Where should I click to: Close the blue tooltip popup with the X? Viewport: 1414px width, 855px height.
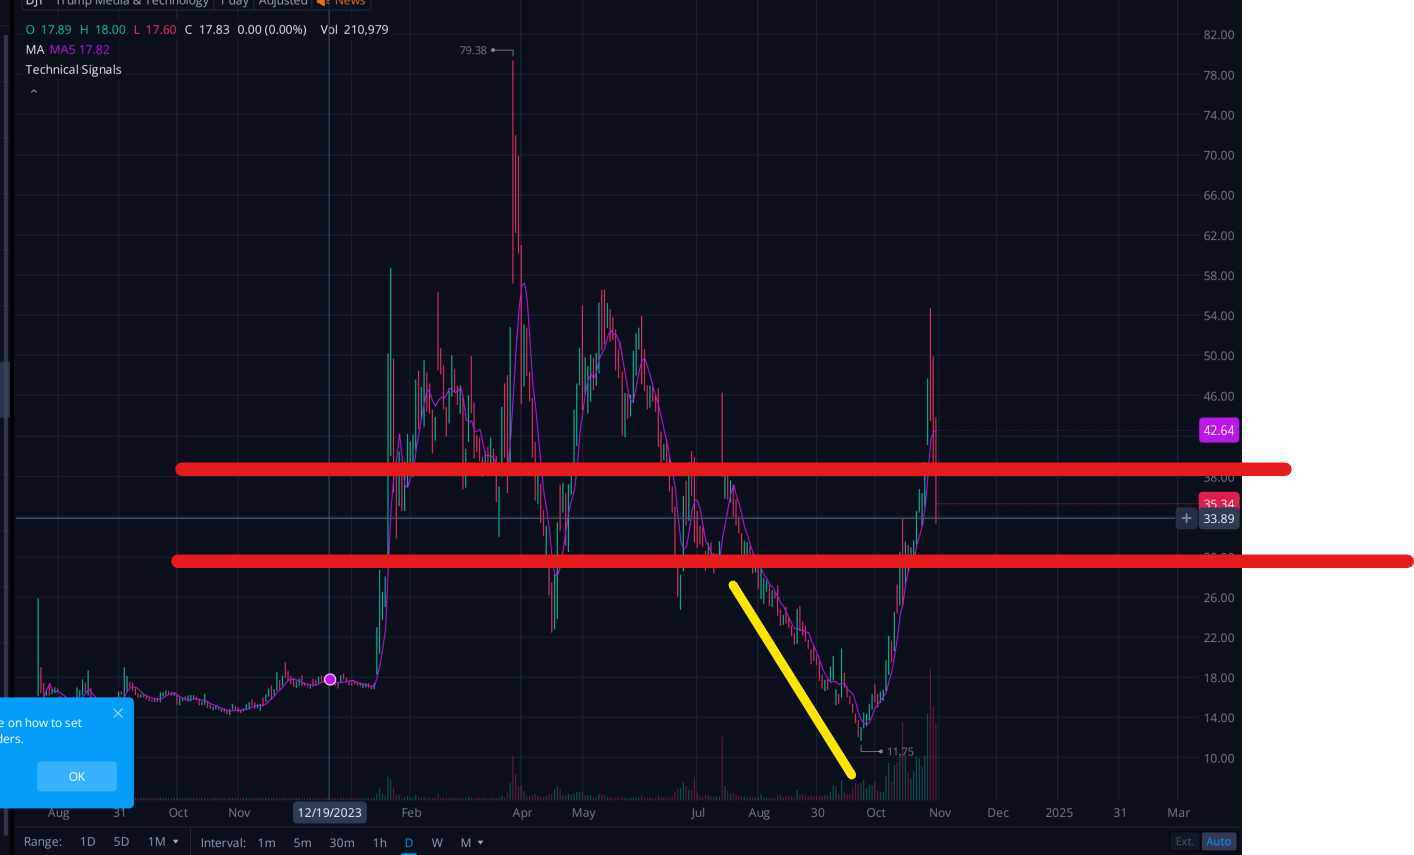118,713
